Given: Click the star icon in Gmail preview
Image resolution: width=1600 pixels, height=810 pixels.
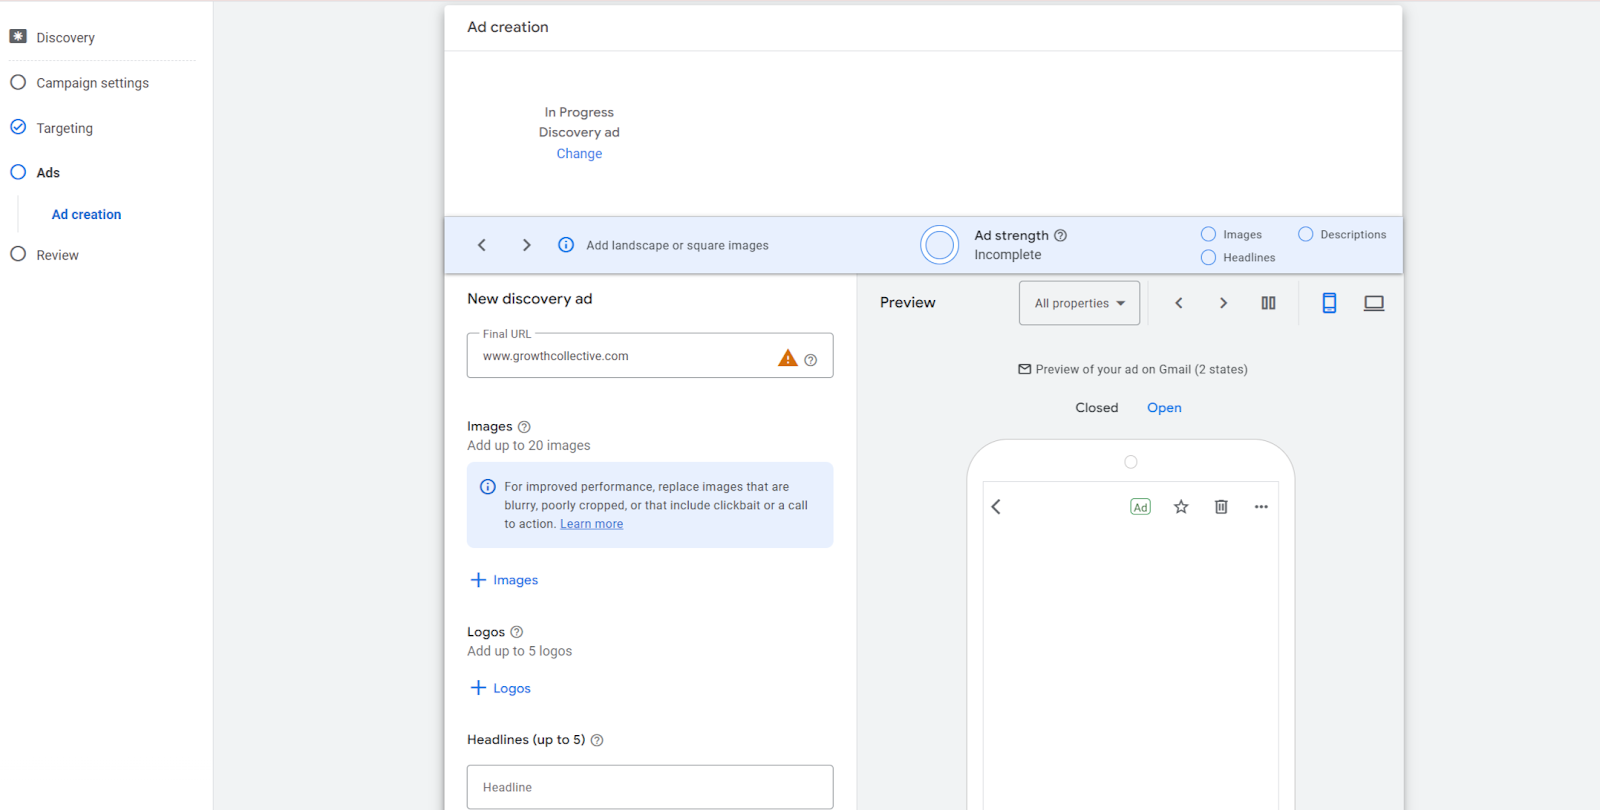Looking at the screenshot, I should (1181, 507).
